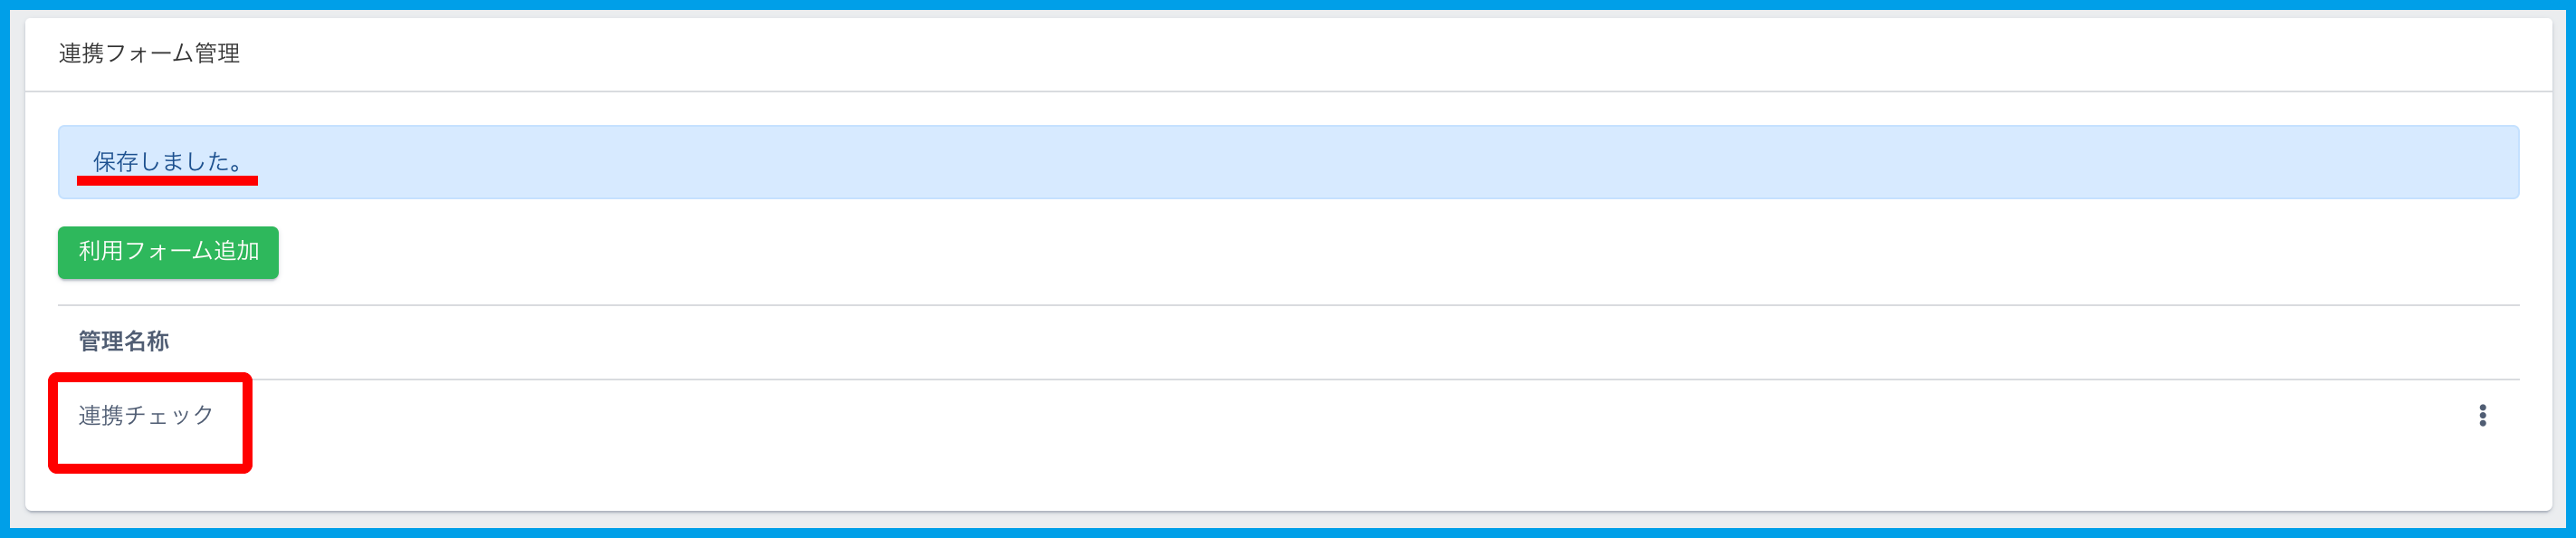Open the three-dot menu for 連携チェック

click(2482, 415)
